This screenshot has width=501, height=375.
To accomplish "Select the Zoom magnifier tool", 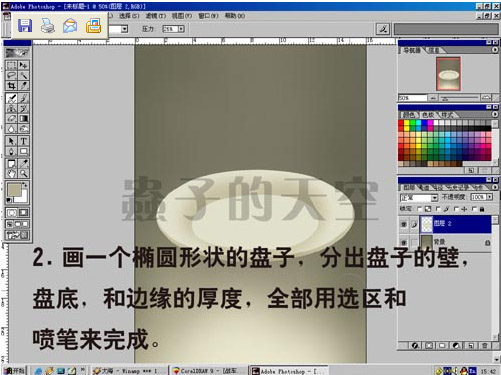I will (x=24, y=173).
